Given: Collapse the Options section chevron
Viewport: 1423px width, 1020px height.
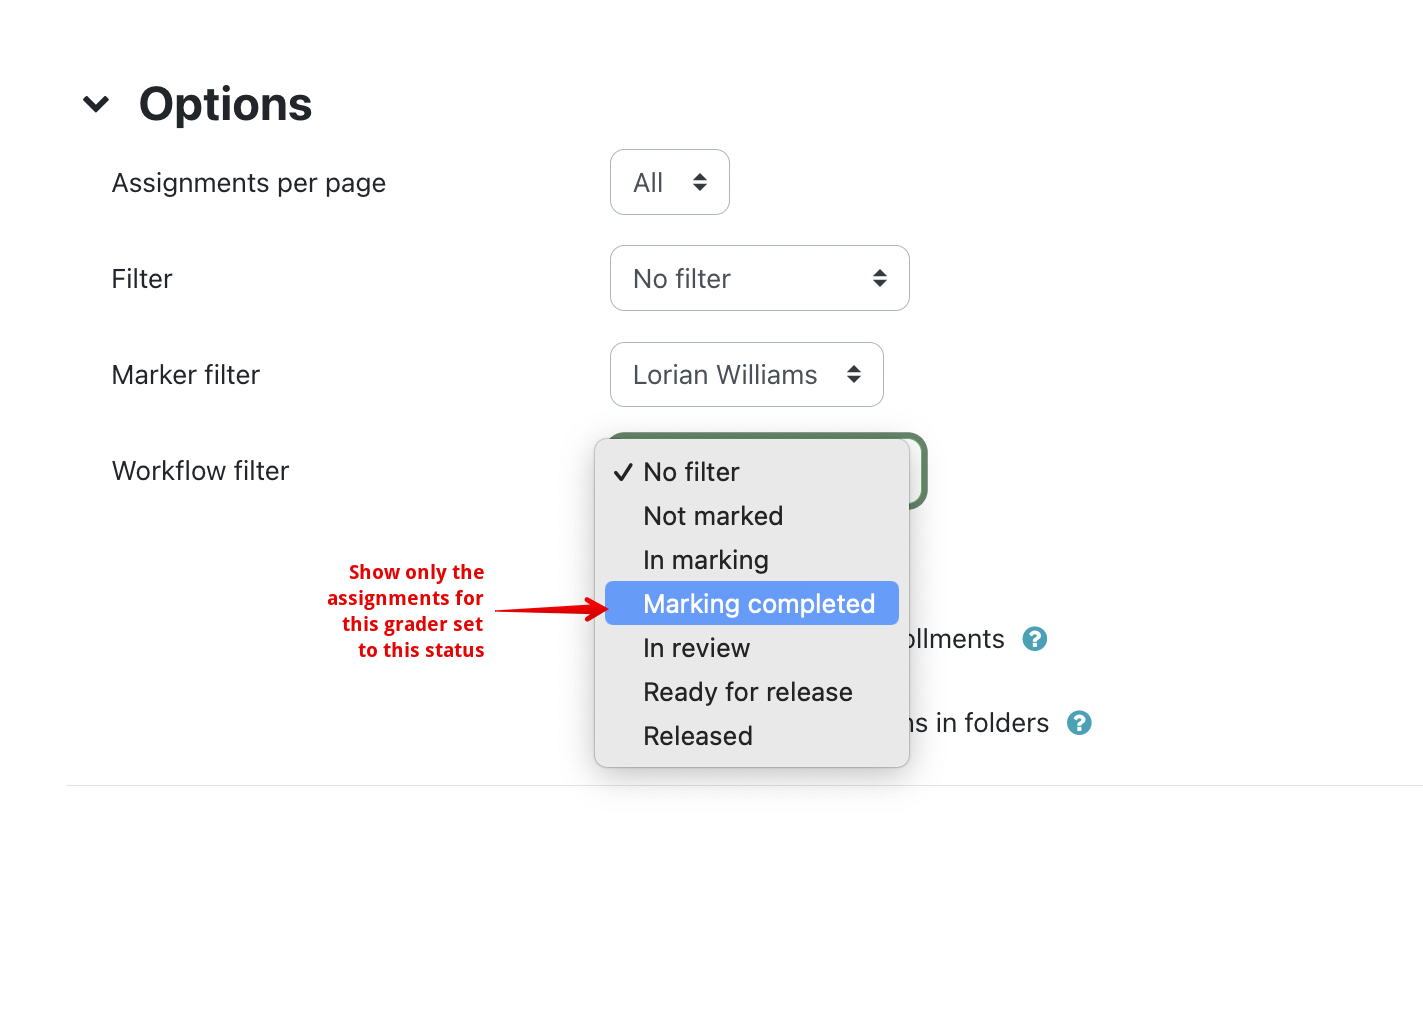Looking at the screenshot, I should coord(96,104).
